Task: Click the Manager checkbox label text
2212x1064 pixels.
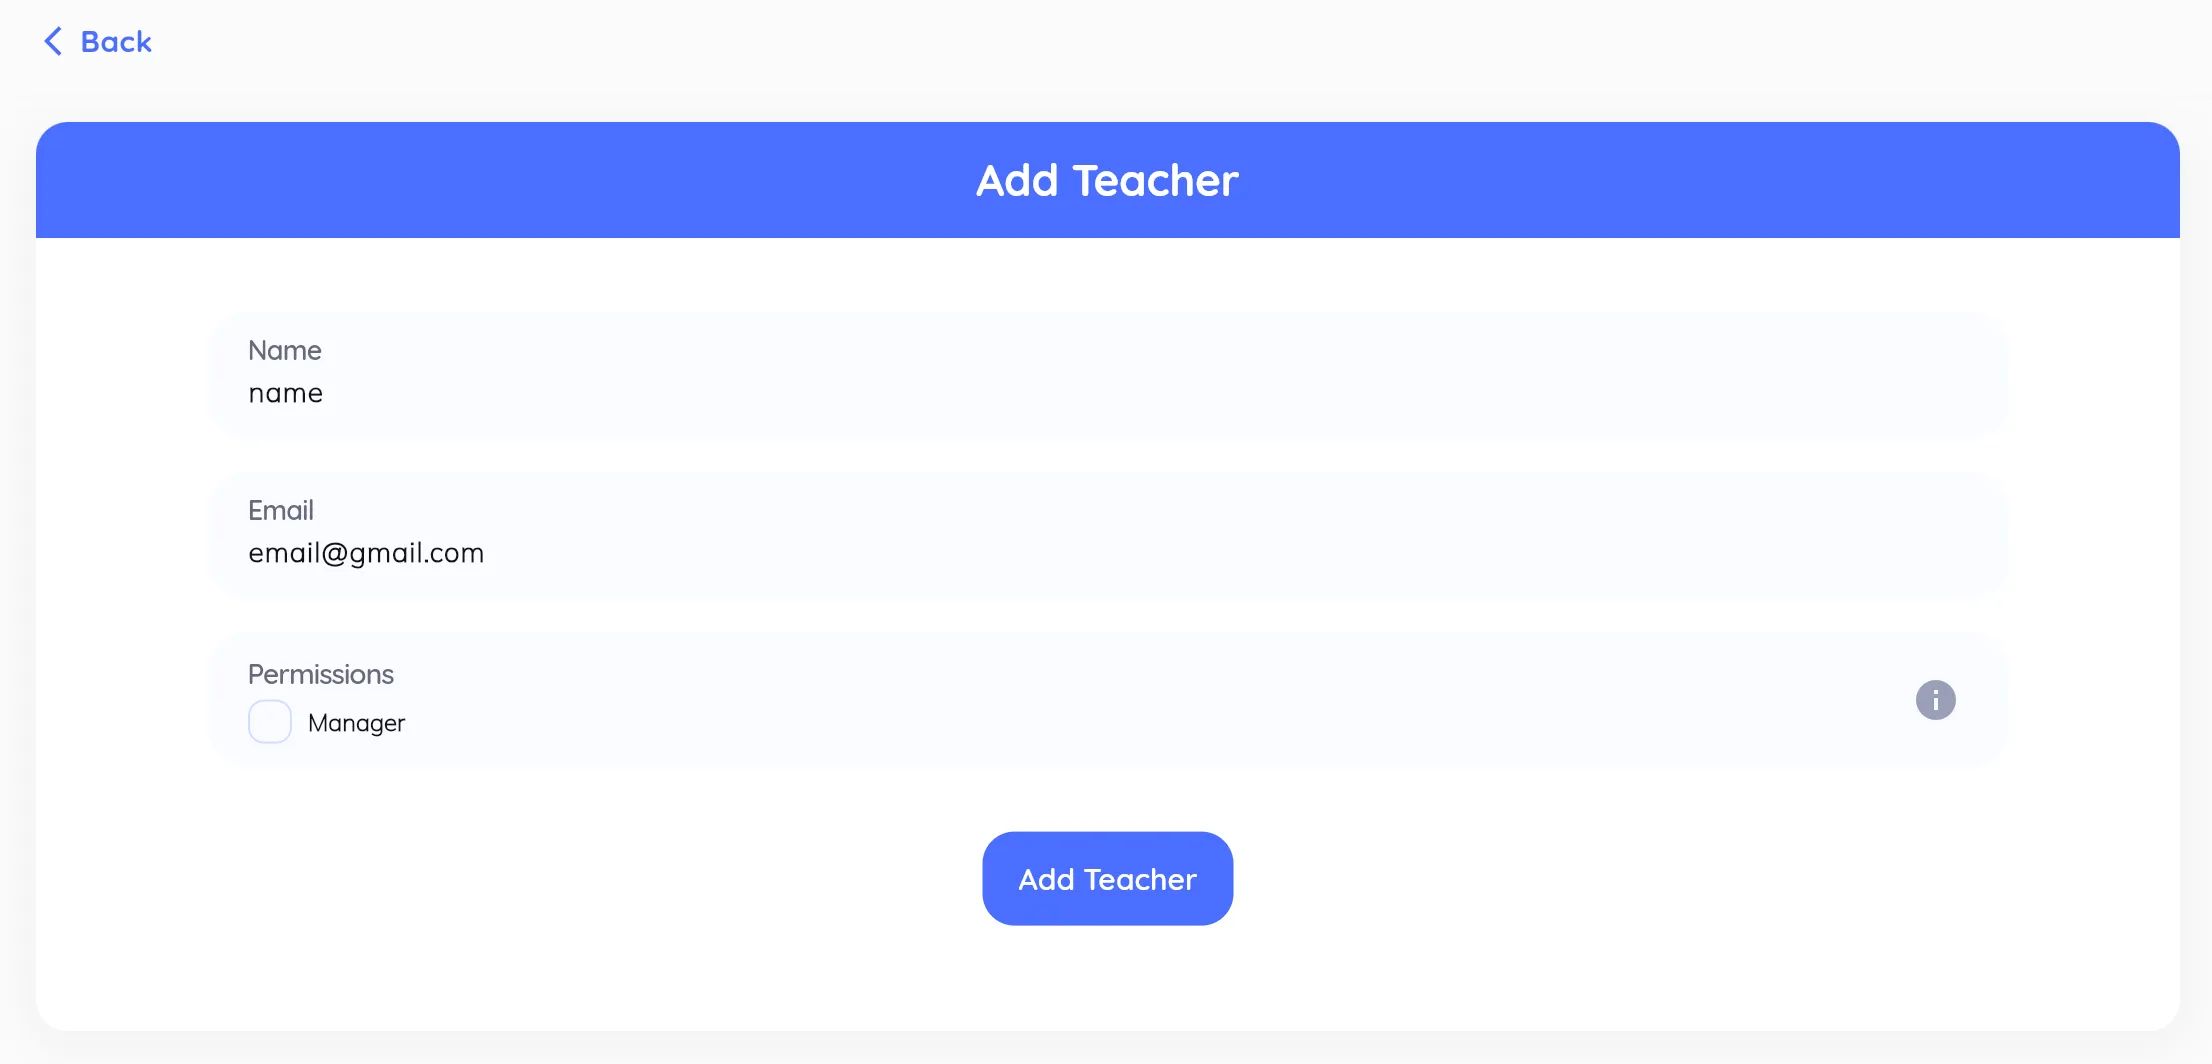Action: [x=356, y=723]
